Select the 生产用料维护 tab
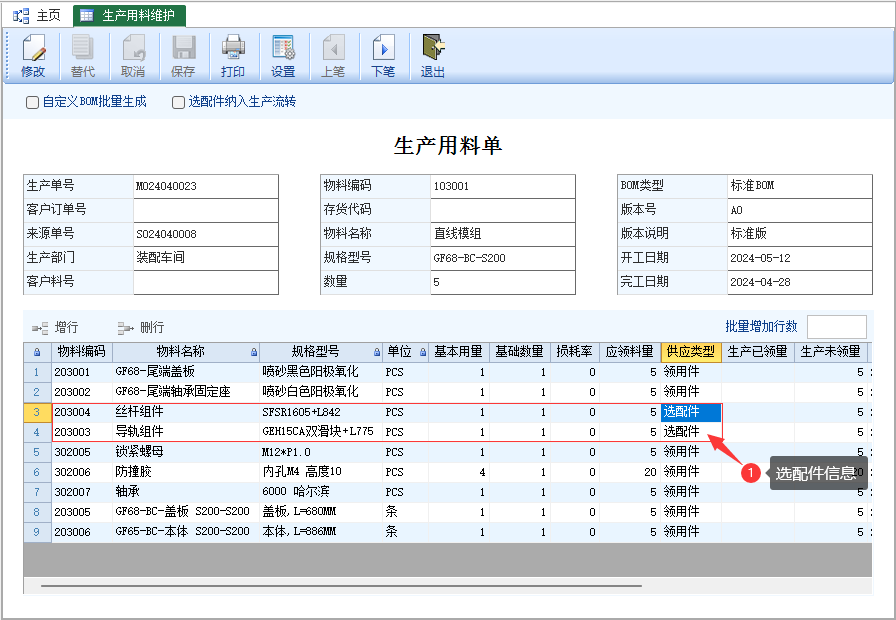Viewport: 896px width, 620px height. click(129, 15)
